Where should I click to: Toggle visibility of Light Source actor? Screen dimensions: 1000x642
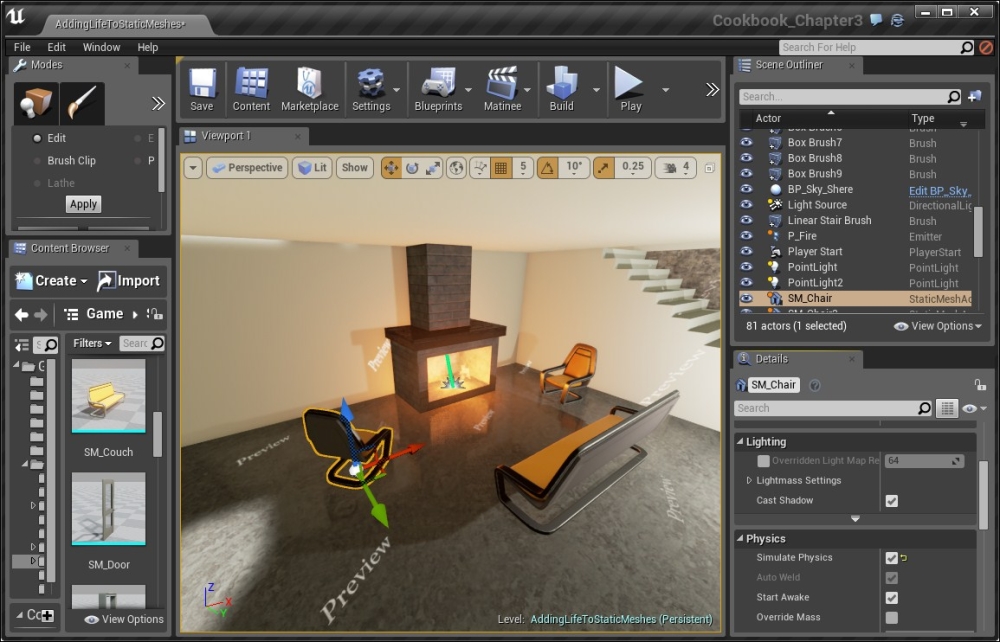click(746, 205)
